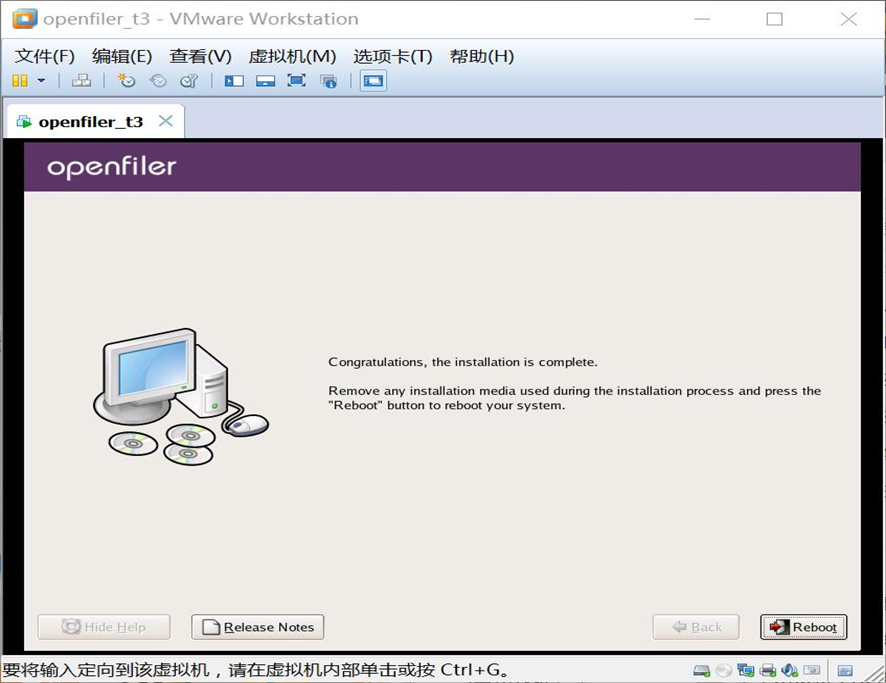
Task: Revert to the previous snapshot
Action: [158, 81]
